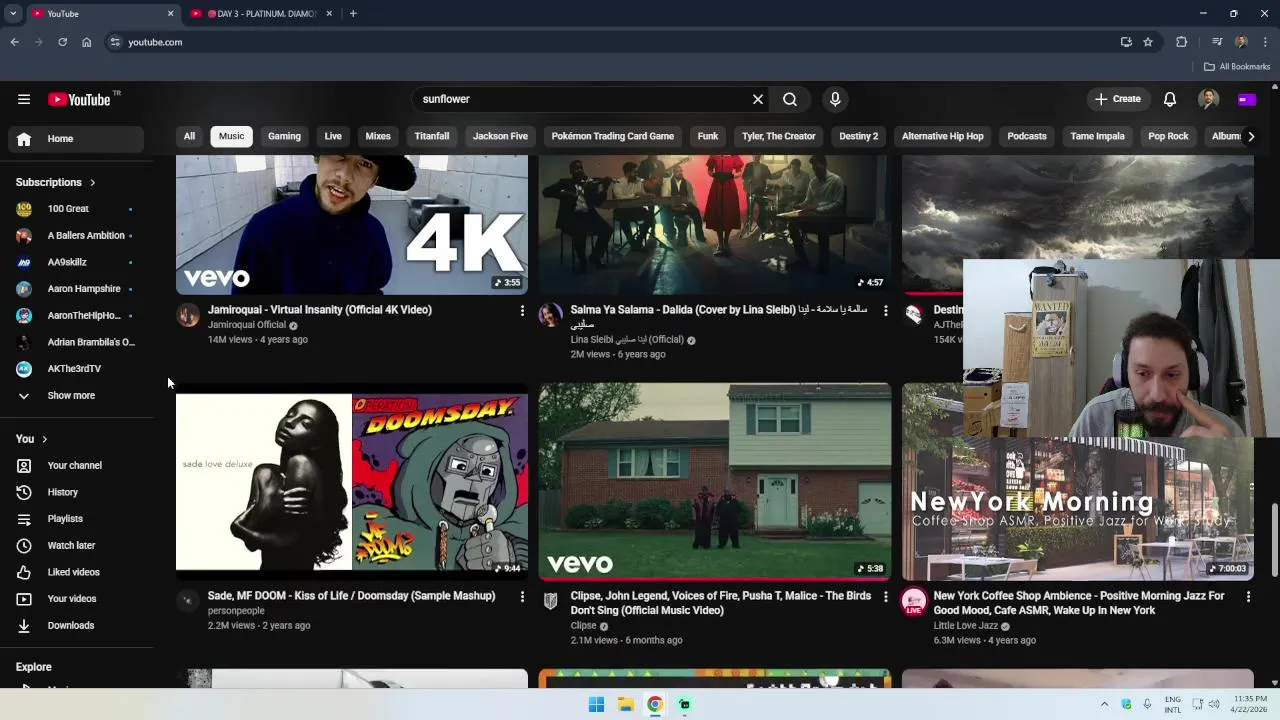Open options for Jamiroquai Virtual Insanity video
Image resolution: width=1280 pixels, height=720 pixels.
(522, 311)
